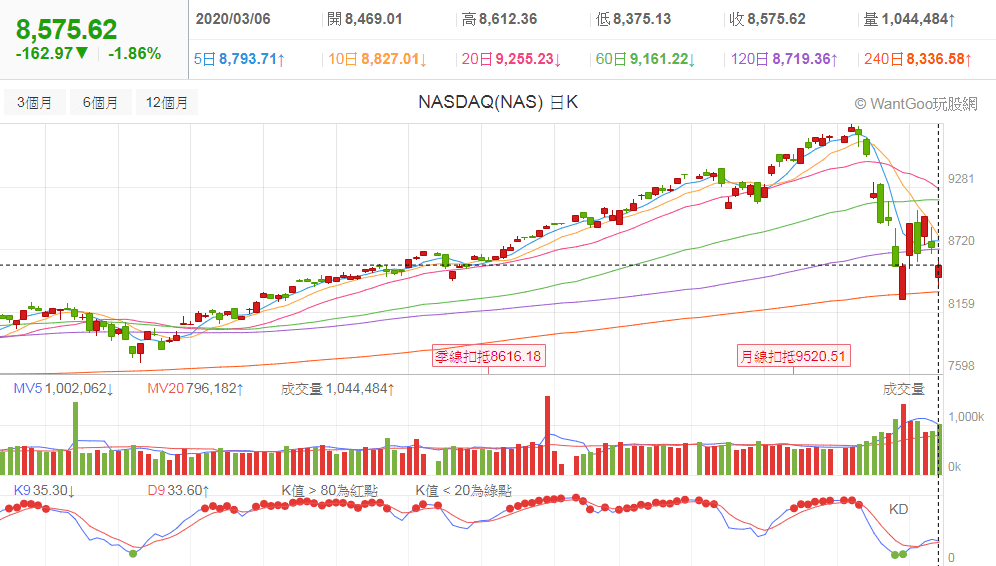Click the D9 indicator value label

point(178,490)
